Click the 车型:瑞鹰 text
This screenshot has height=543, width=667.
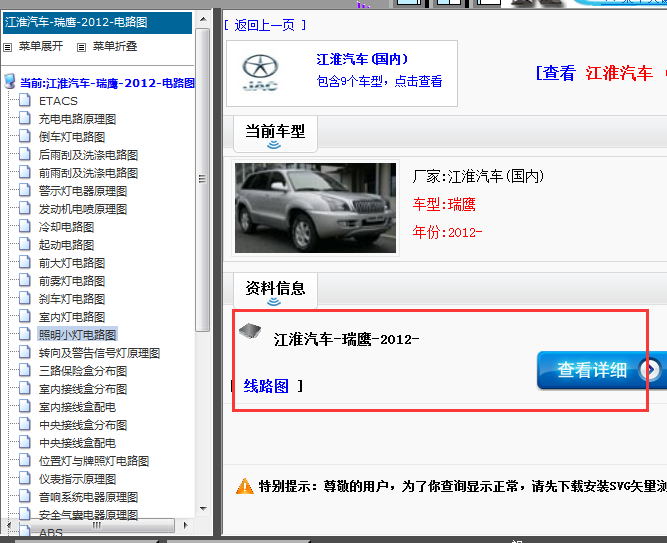pyautogui.click(x=444, y=204)
